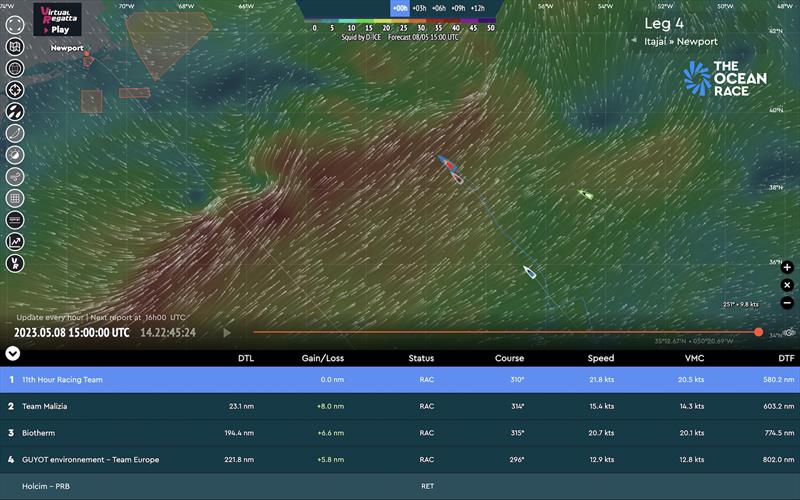800x500 pixels.
Task: Click the wind speed color legend bar
Action: [x=400, y=20]
